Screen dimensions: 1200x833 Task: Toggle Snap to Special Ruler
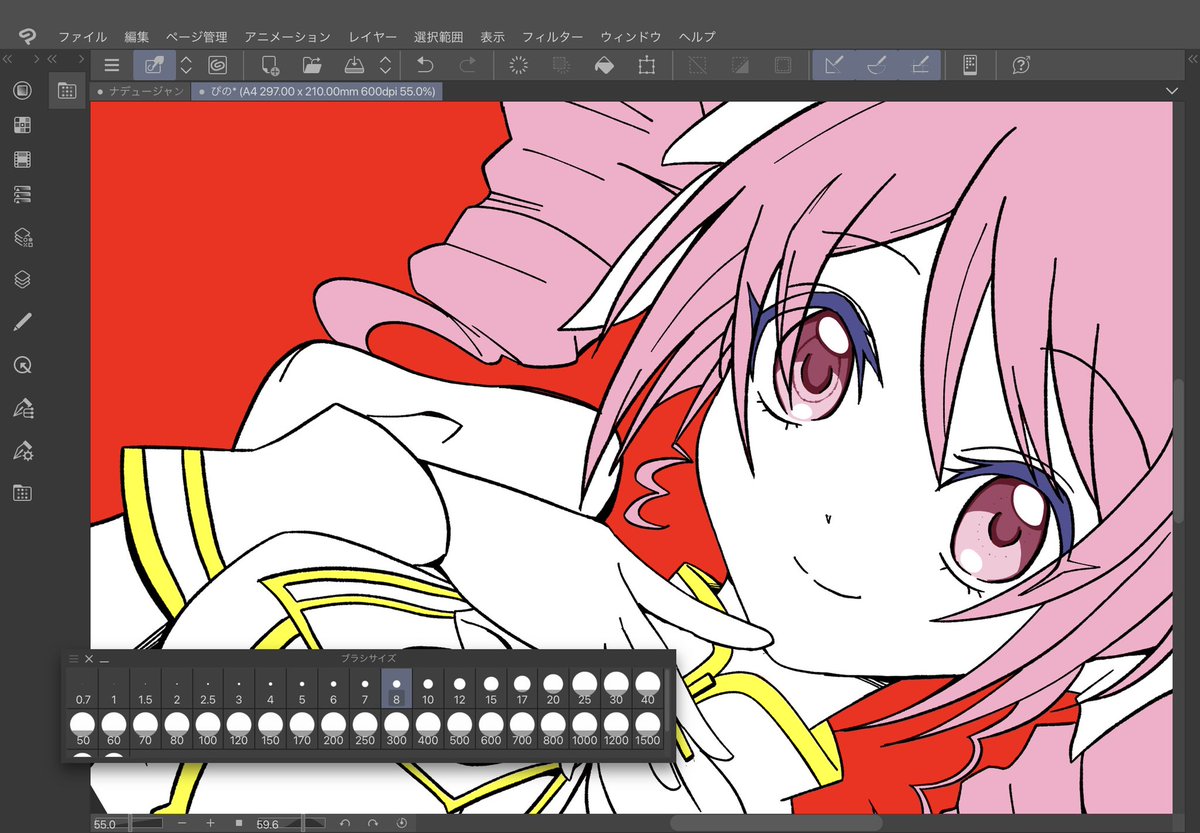[876, 65]
